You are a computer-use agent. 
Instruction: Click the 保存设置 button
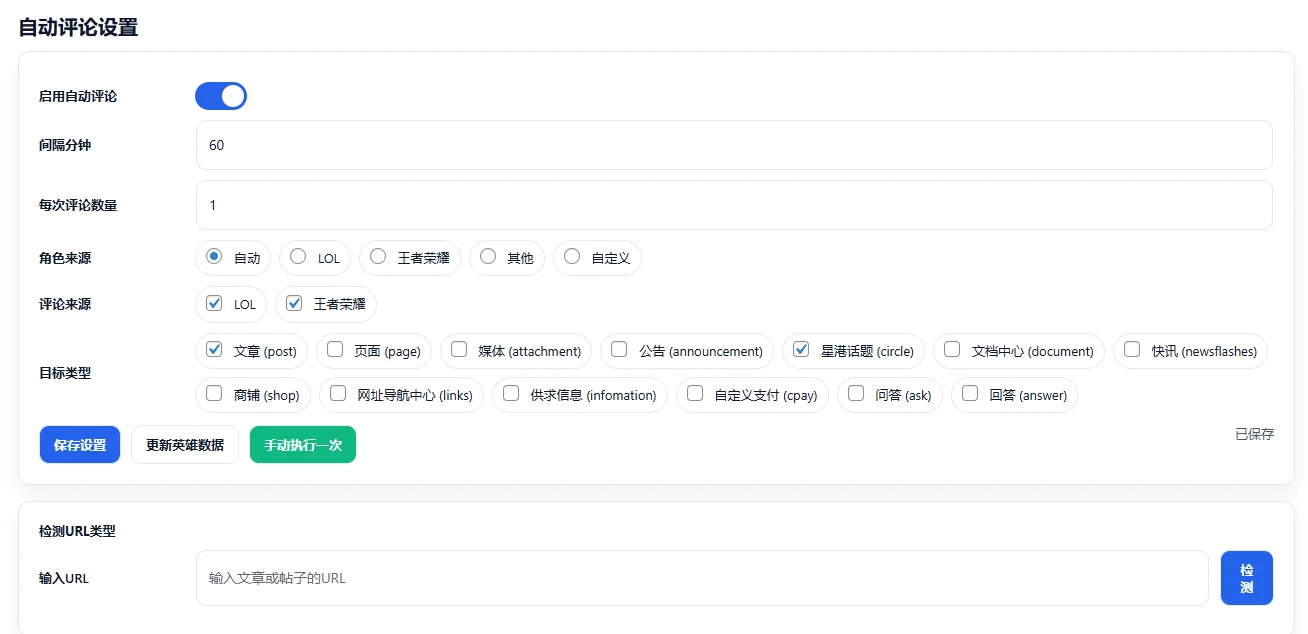click(80, 445)
